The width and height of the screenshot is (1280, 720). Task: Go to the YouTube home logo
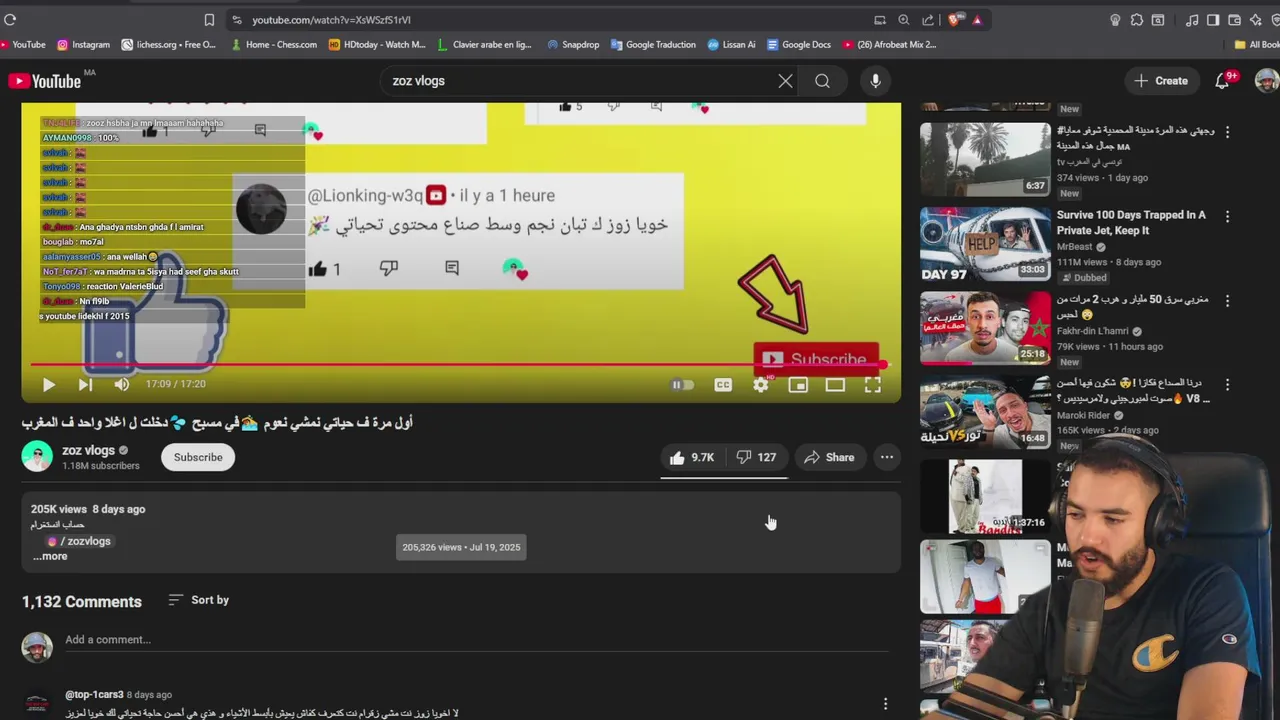coord(44,81)
